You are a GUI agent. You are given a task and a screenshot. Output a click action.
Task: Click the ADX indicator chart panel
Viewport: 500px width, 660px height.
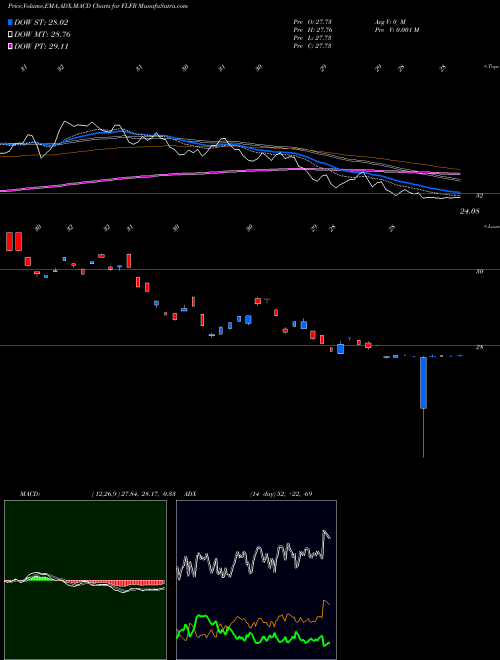(256, 580)
